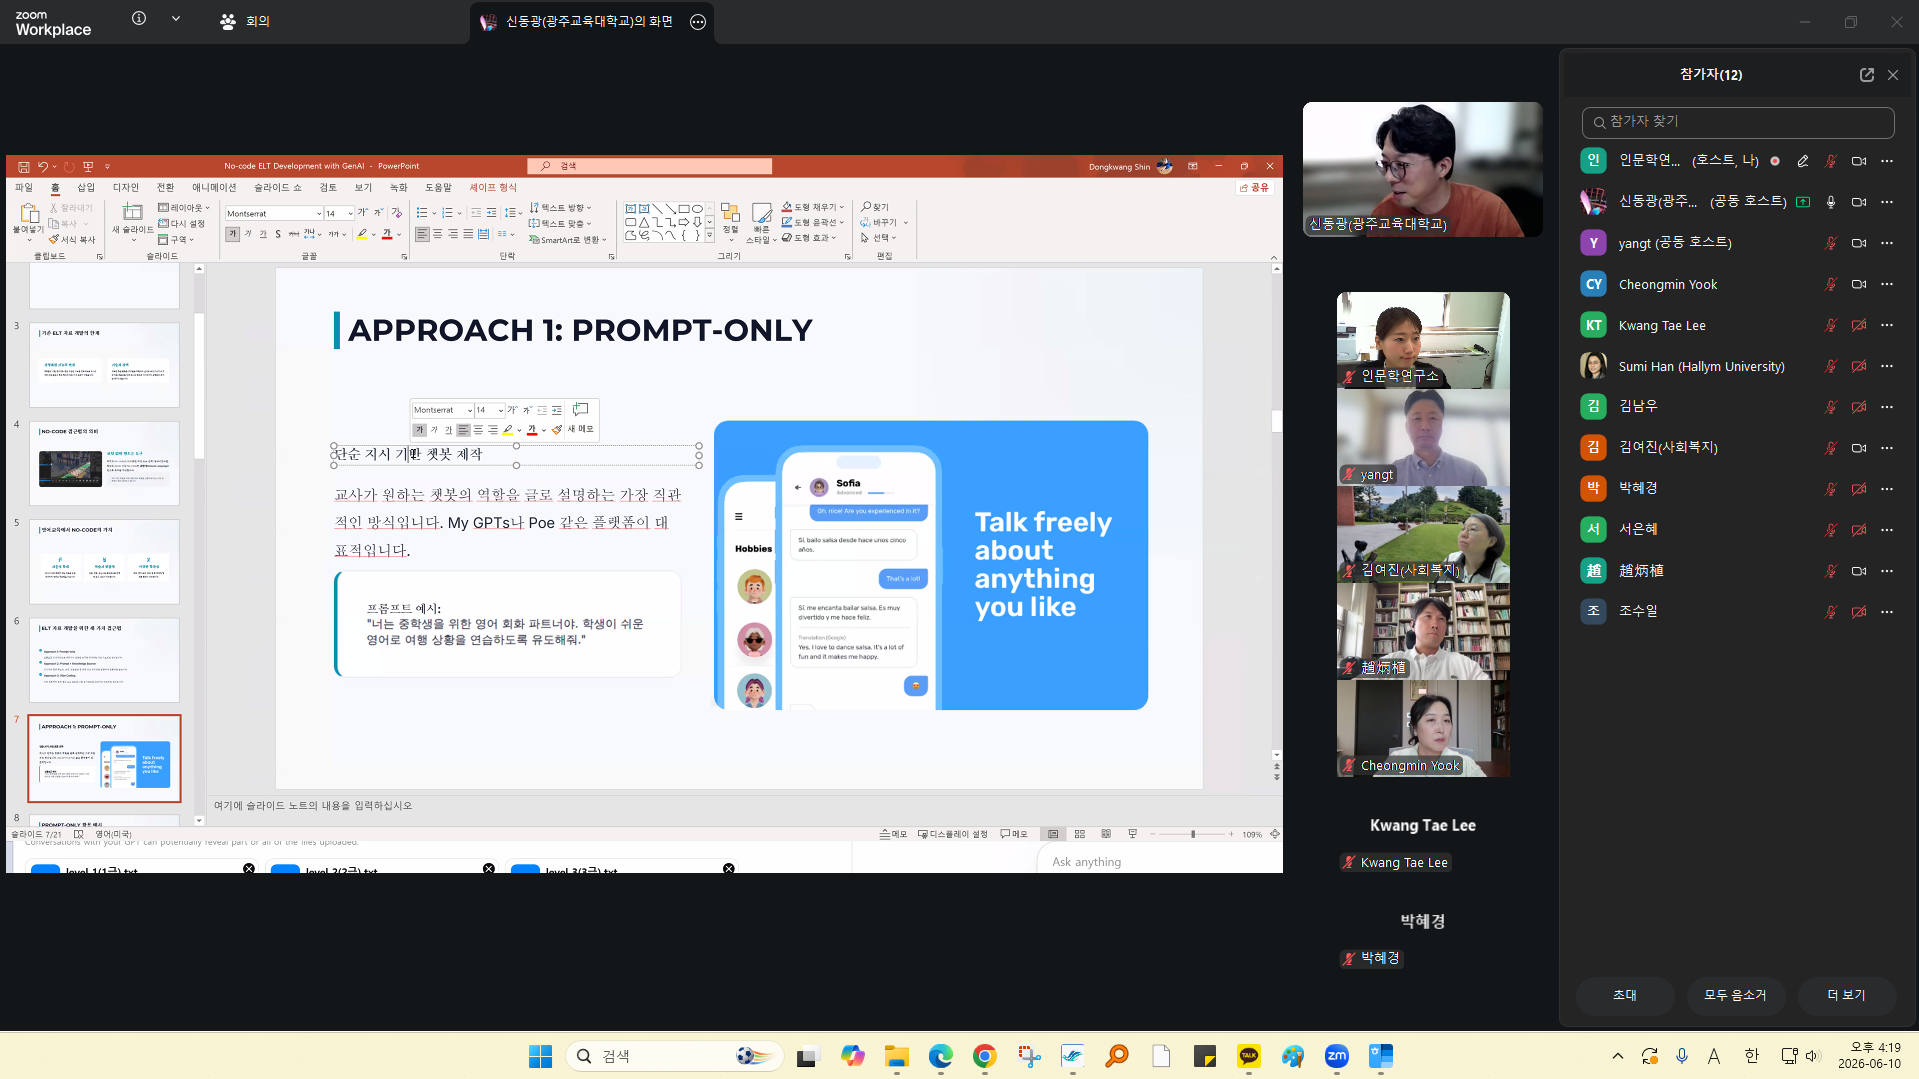Open File Explorer from the taskbar
Viewport: 1919px width, 1079px height.
click(x=896, y=1056)
